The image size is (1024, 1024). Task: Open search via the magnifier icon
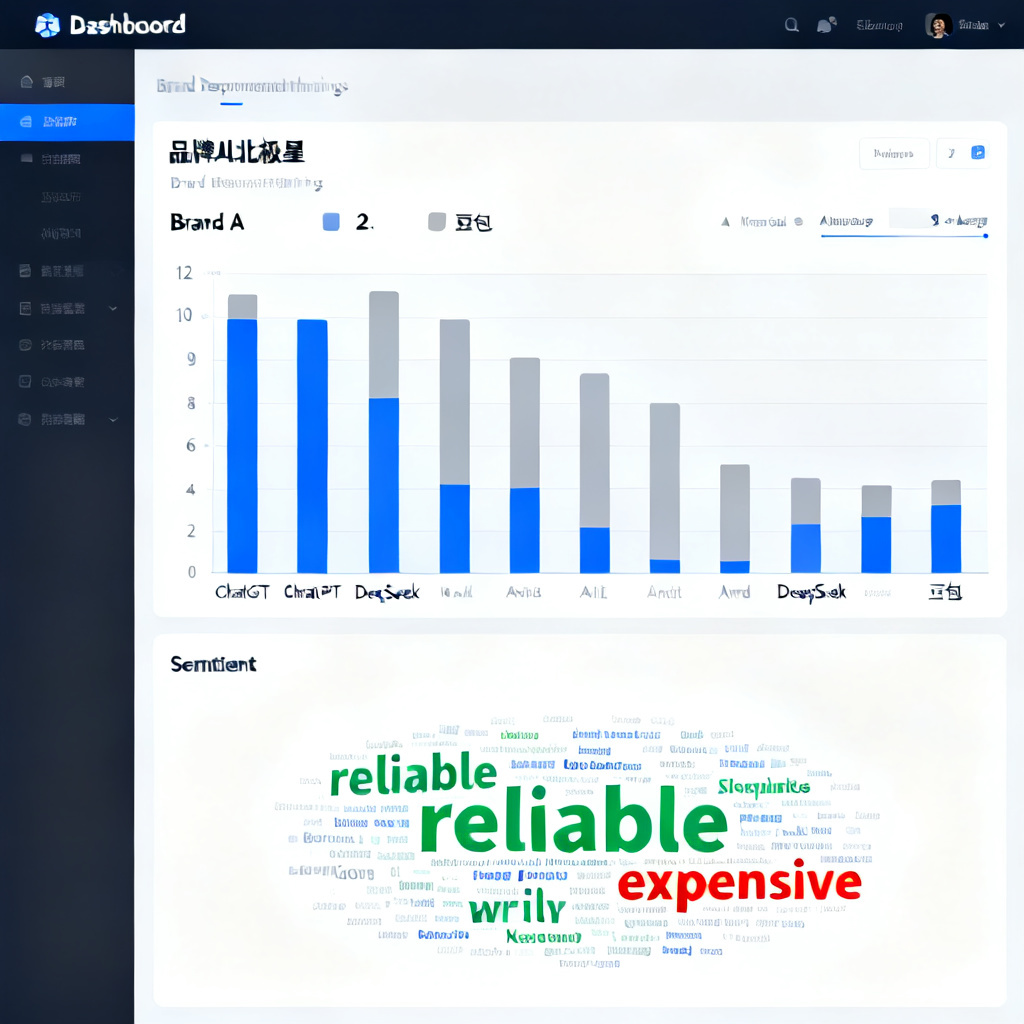pyautogui.click(x=792, y=25)
